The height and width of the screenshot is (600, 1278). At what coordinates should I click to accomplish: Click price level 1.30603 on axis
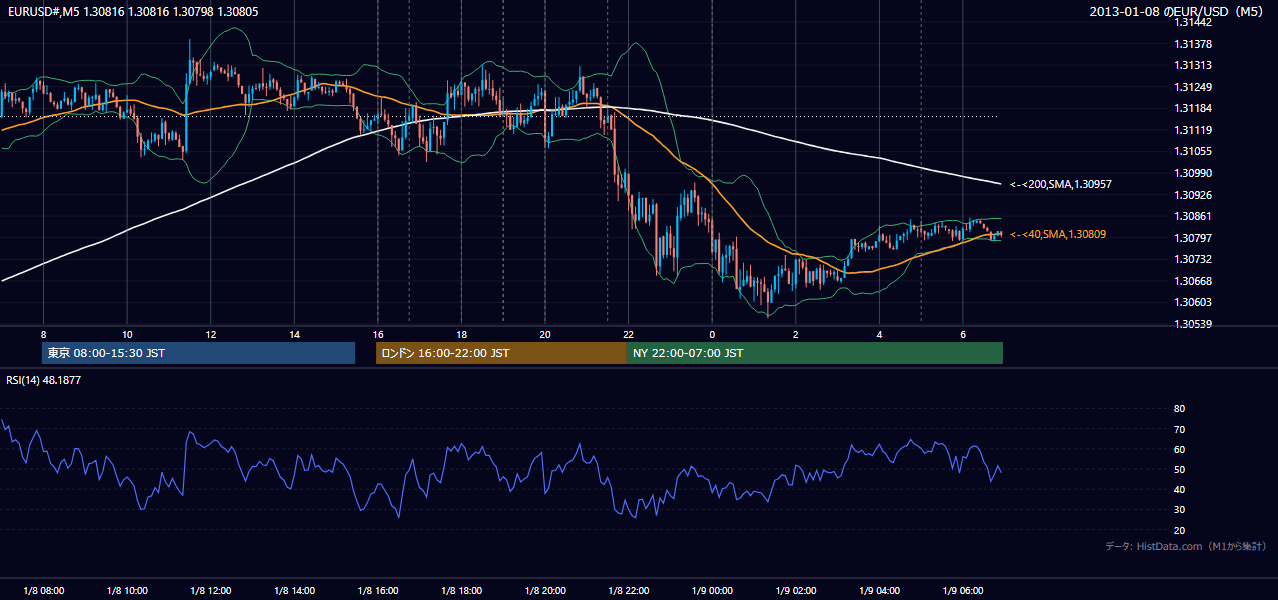(1194, 302)
